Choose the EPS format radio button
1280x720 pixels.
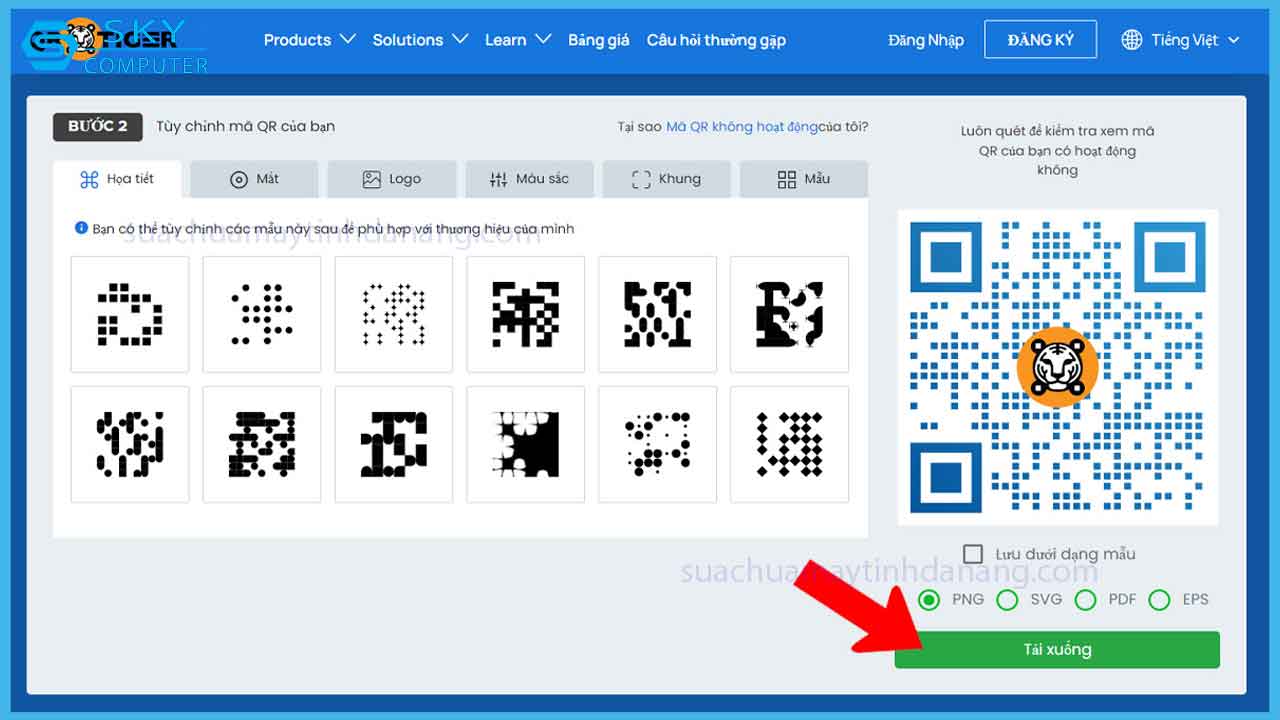[1159, 600]
